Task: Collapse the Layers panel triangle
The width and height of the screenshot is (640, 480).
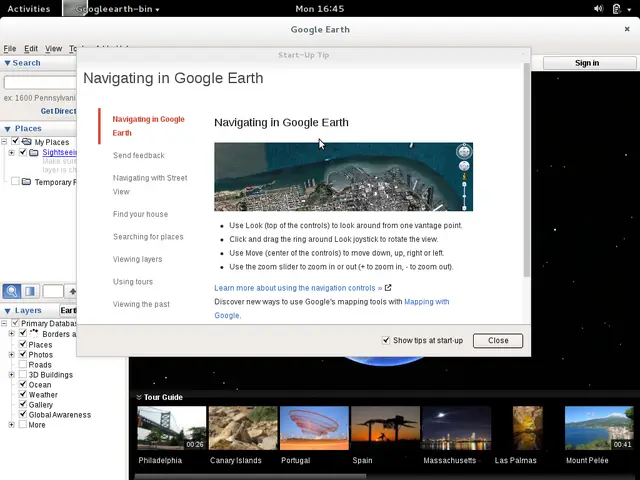Action: [7, 311]
